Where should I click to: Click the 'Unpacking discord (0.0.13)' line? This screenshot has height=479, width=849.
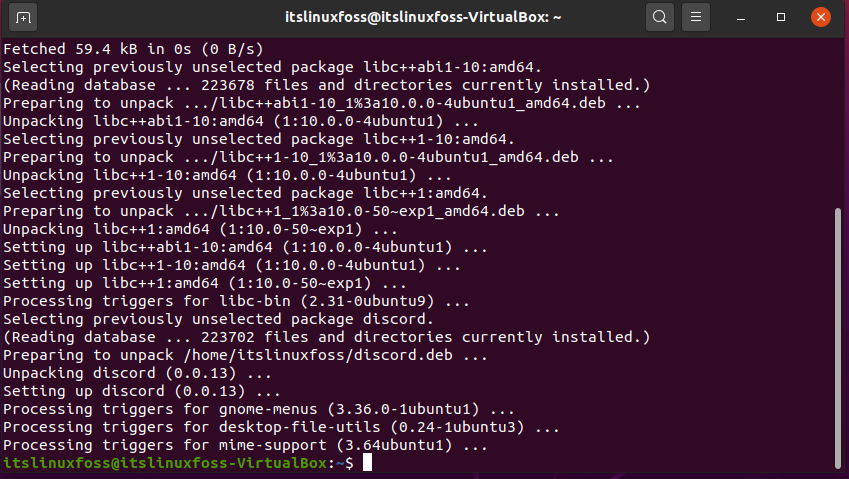click(x=137, y=373)
